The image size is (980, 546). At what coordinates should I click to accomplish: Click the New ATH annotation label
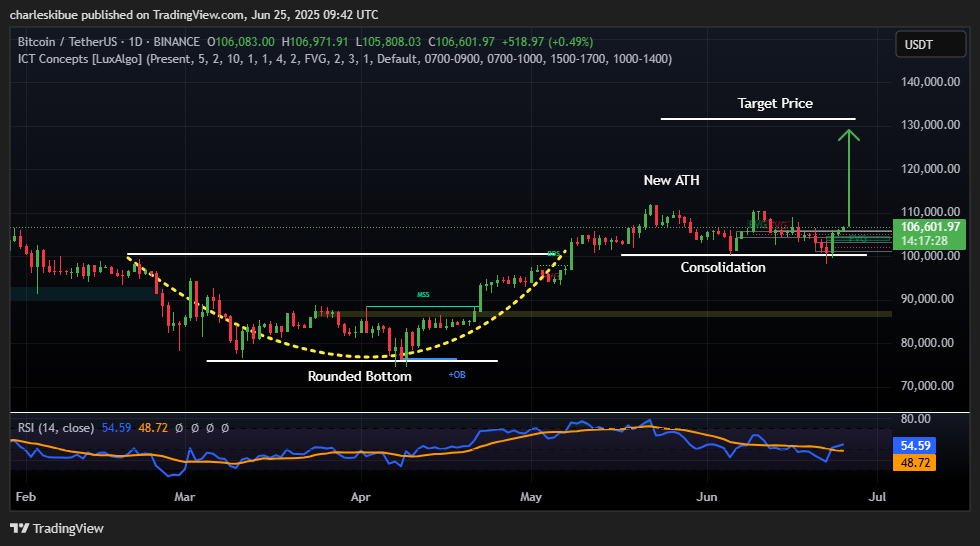tap(671, 180)
